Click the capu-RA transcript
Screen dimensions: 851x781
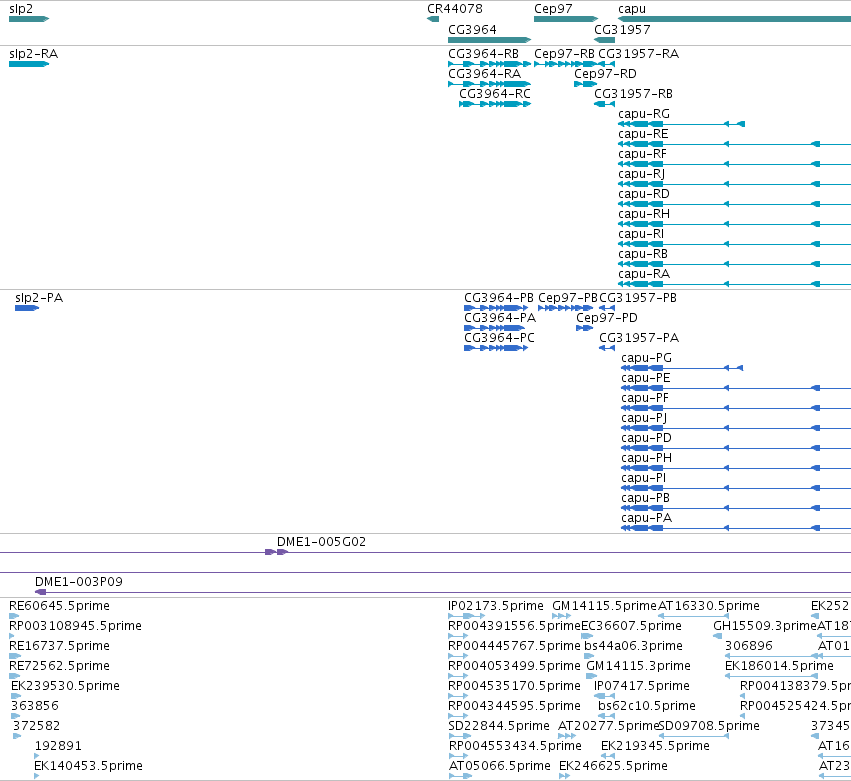click(734, 284)
